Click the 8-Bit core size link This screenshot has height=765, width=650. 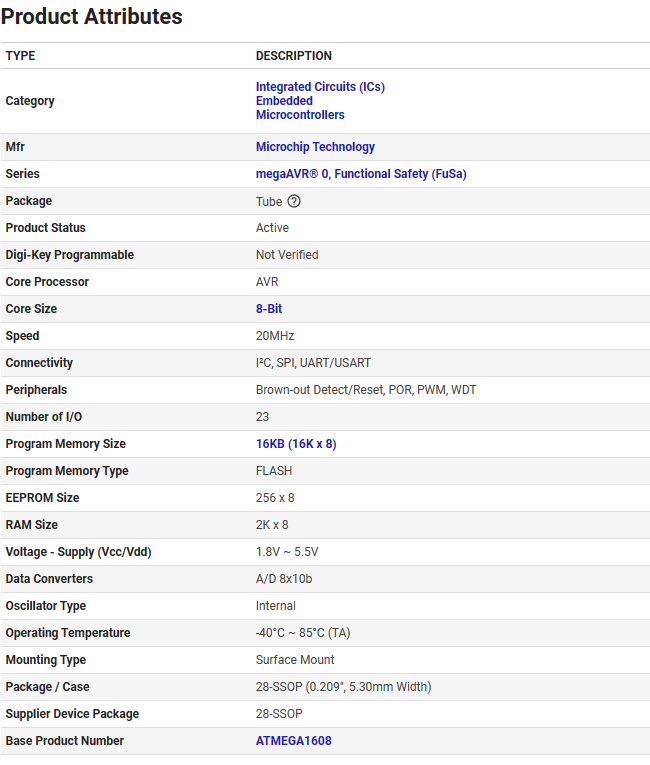[x=269, y=309]
